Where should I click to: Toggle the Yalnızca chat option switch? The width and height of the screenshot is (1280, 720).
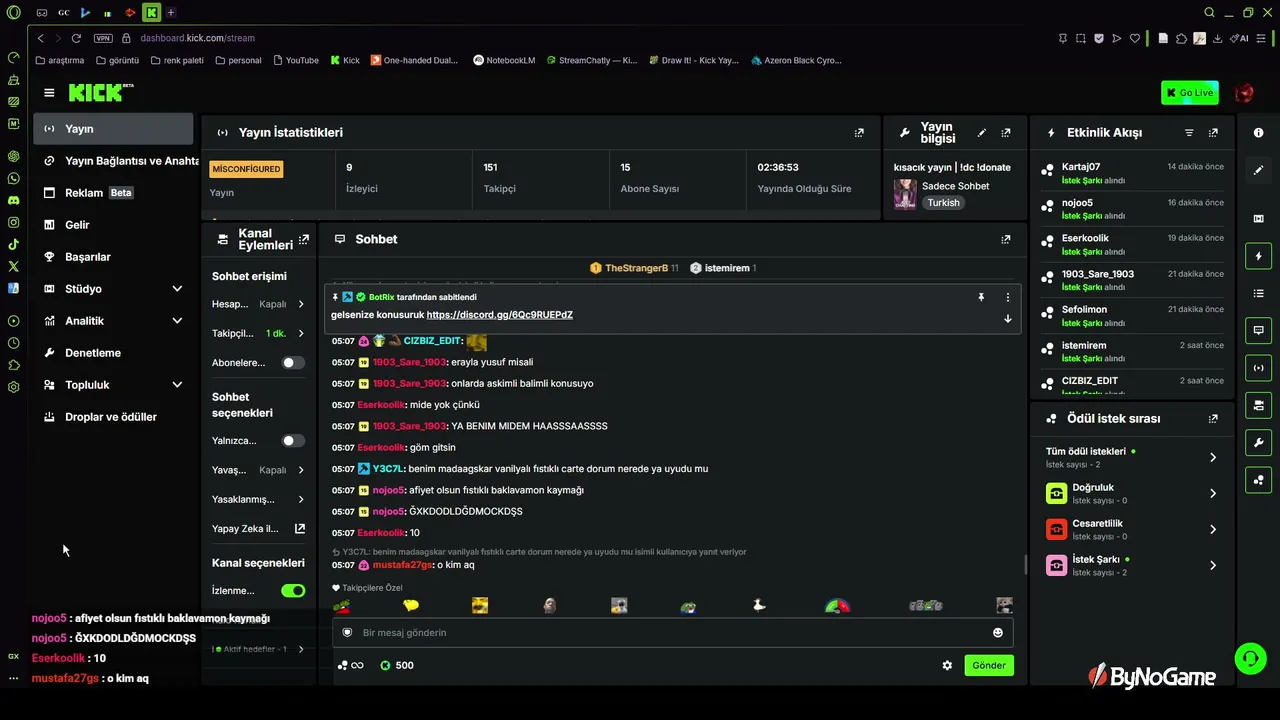[293, 440]
